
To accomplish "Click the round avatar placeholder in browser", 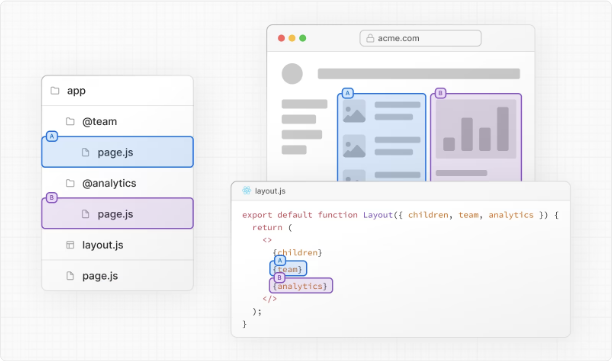I will pos(292,74).
